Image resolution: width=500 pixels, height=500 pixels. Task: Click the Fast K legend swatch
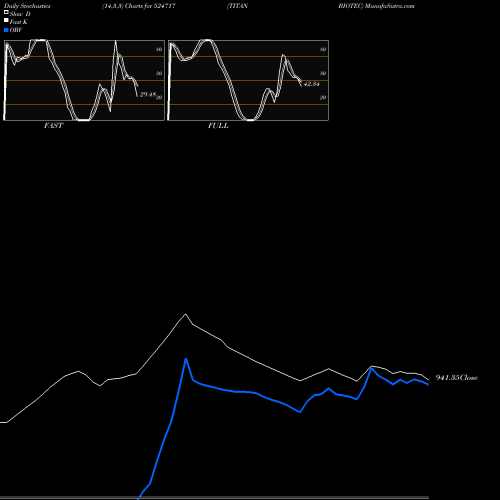click(6, 21)
